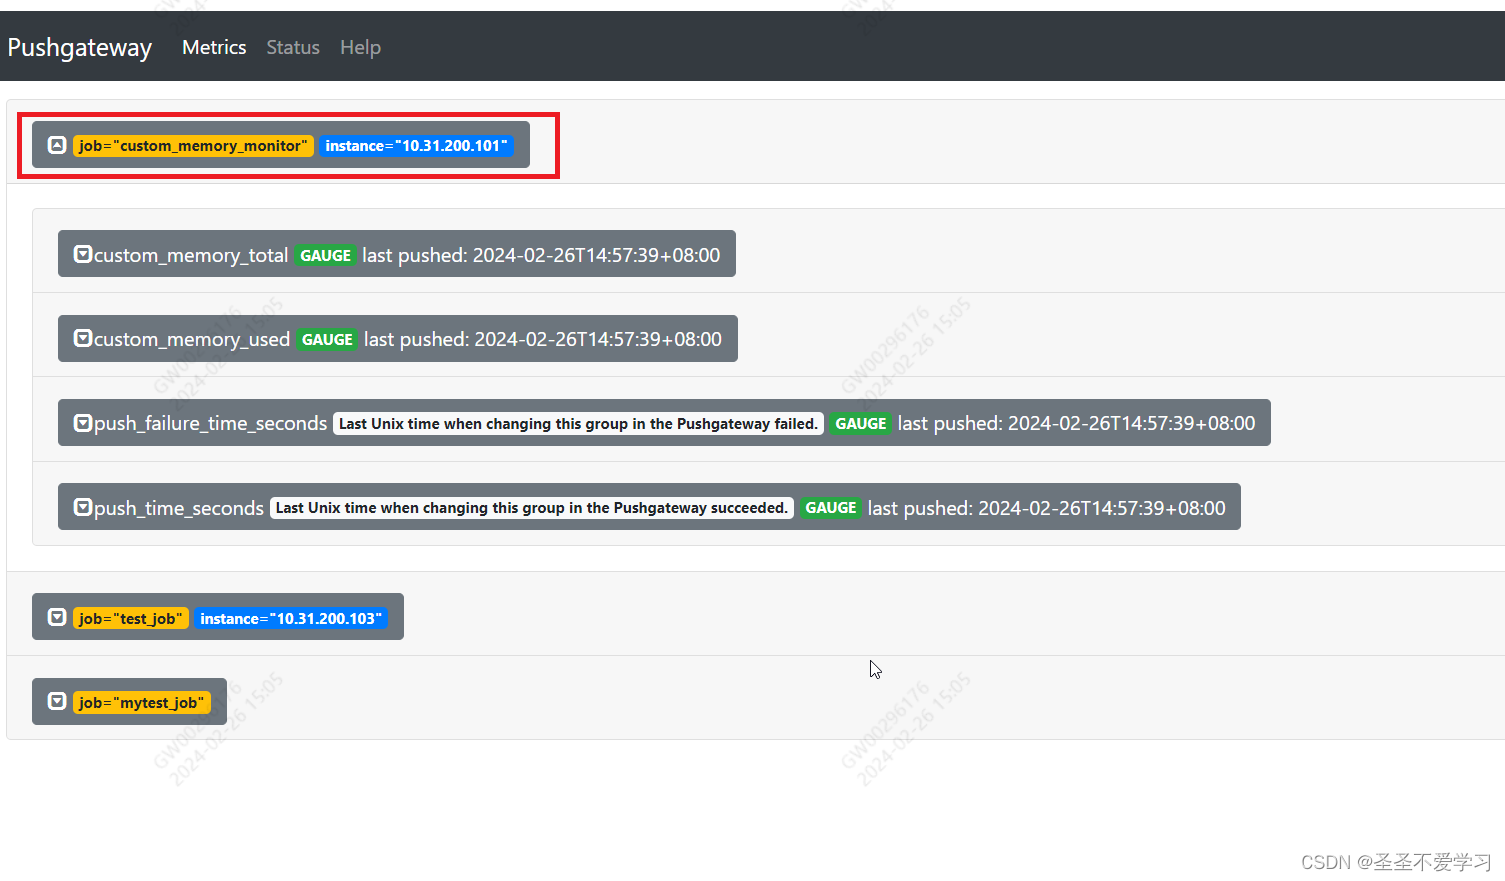
Task: Click the Pushgateway brand link
Action: point(79,47)
